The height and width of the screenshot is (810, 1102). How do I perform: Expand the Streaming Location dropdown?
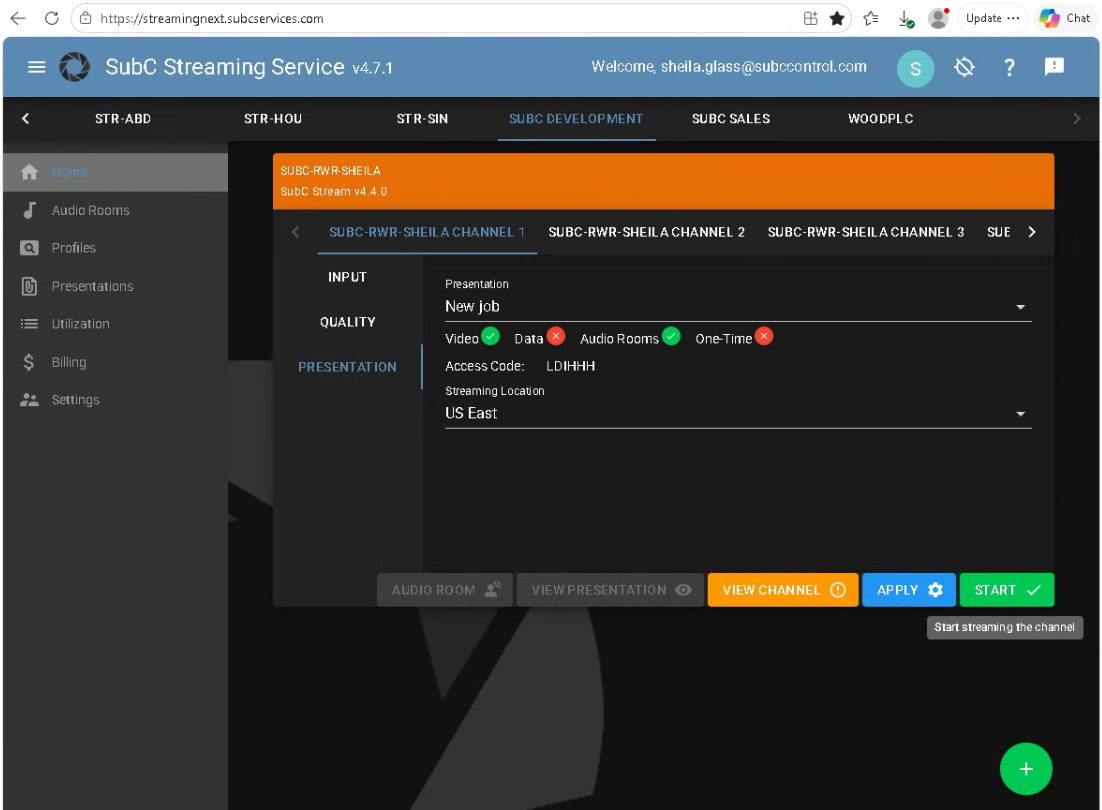[738, 413]
